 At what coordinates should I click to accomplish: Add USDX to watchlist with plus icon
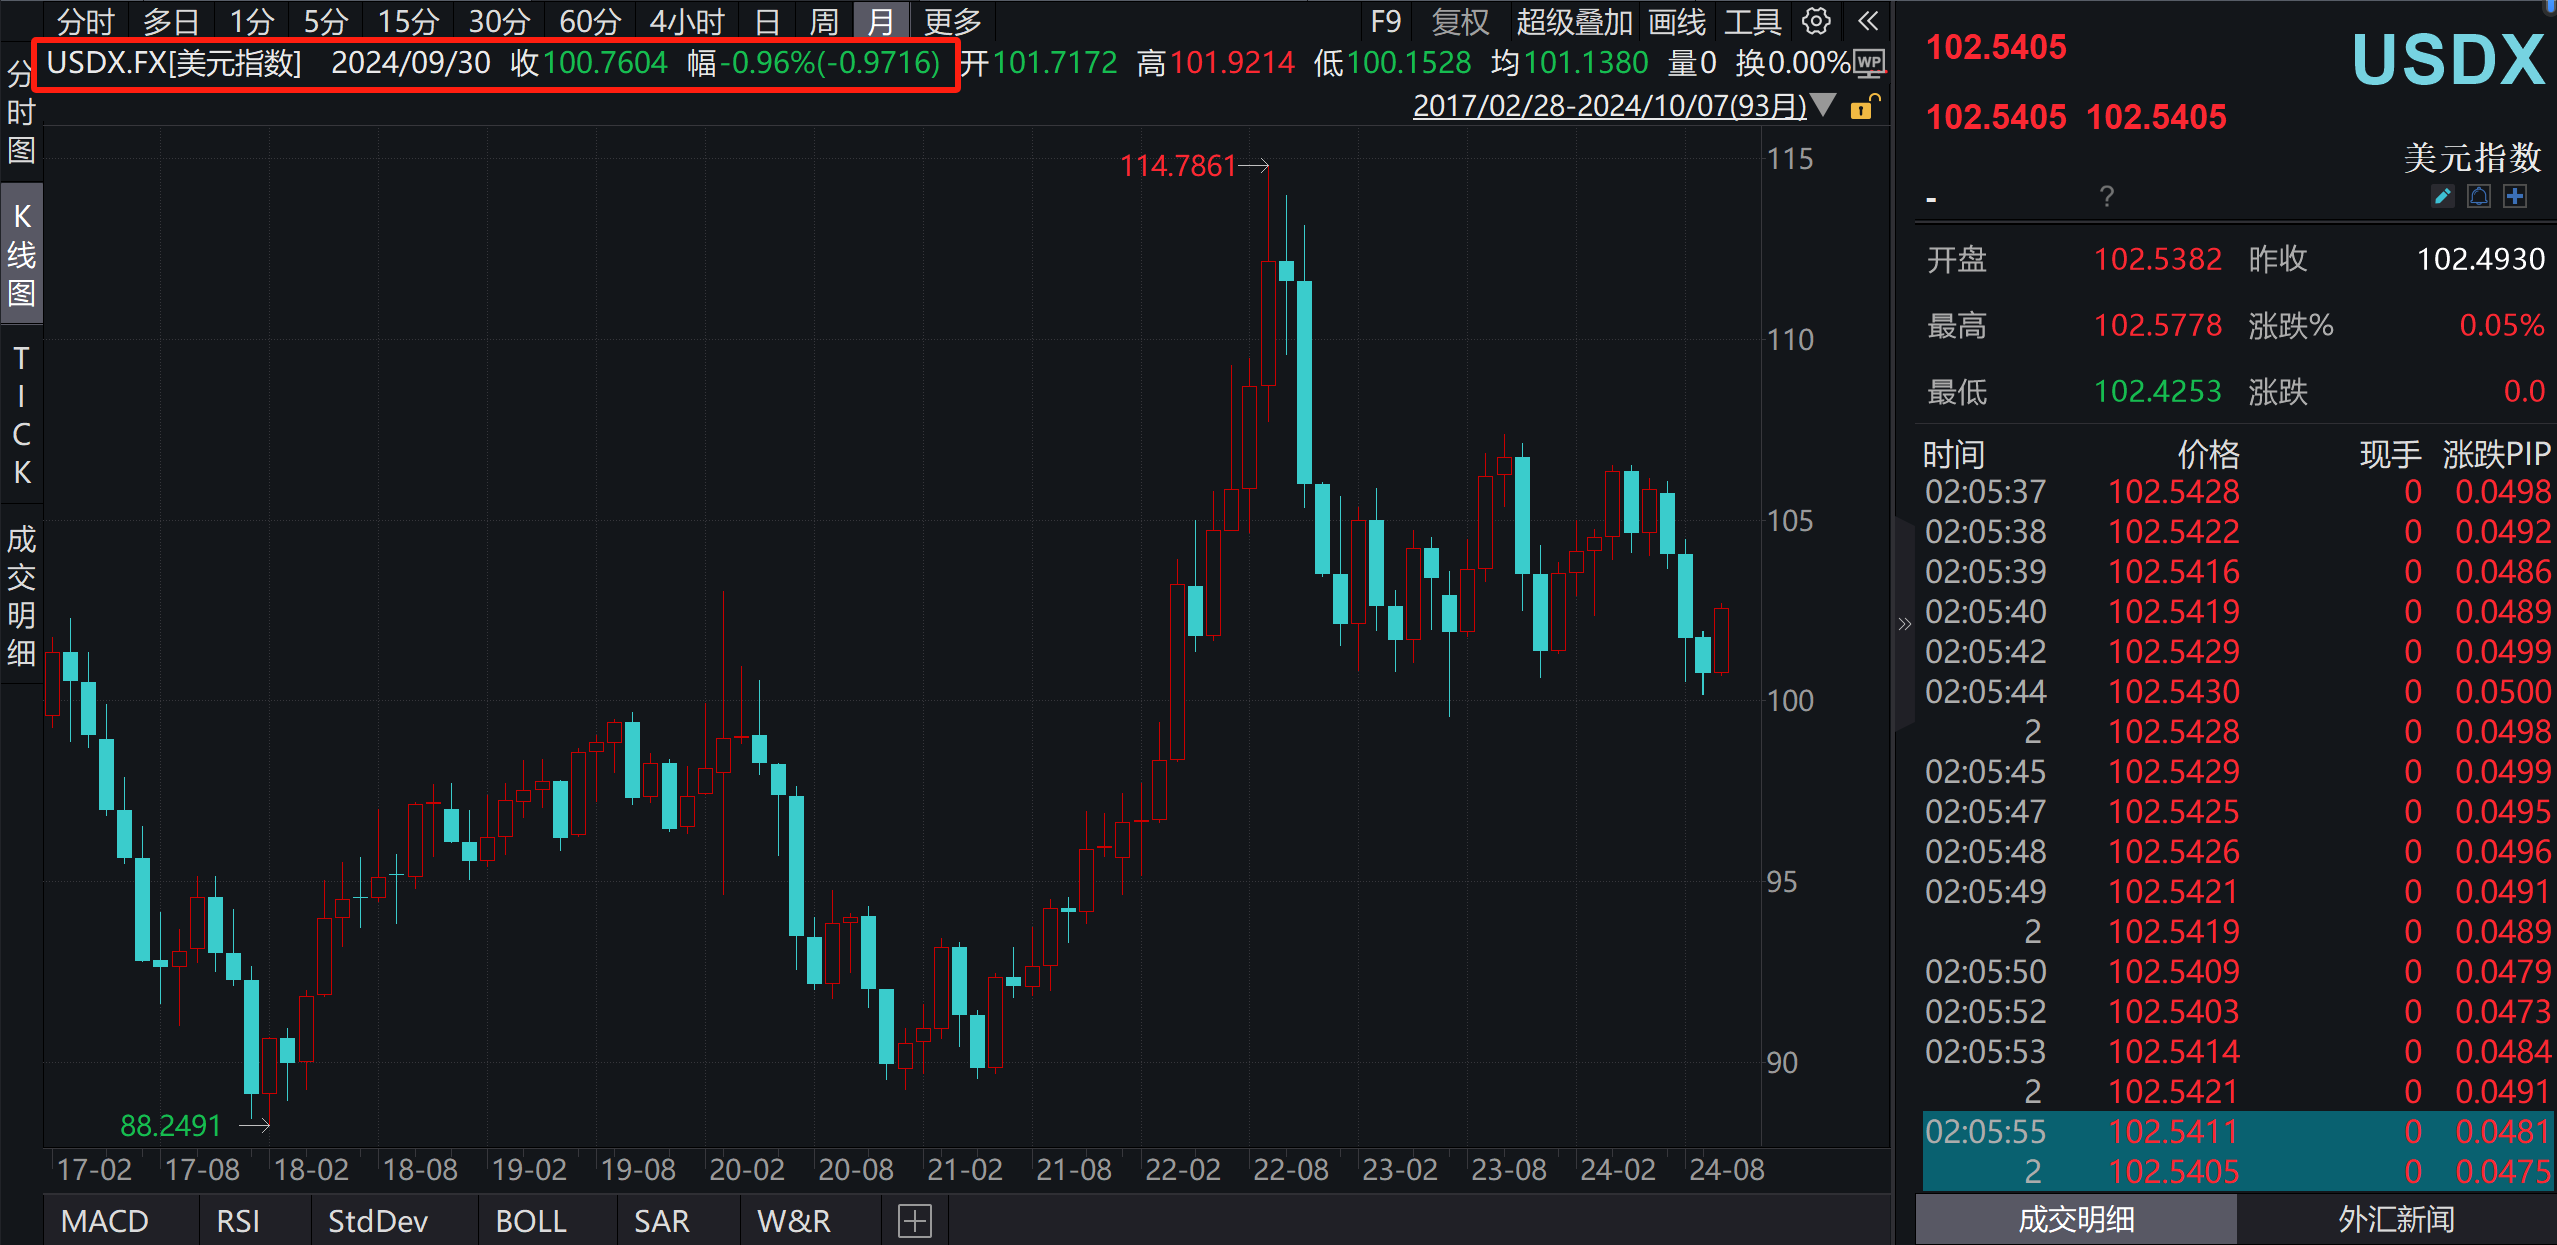click(2516, 196)
